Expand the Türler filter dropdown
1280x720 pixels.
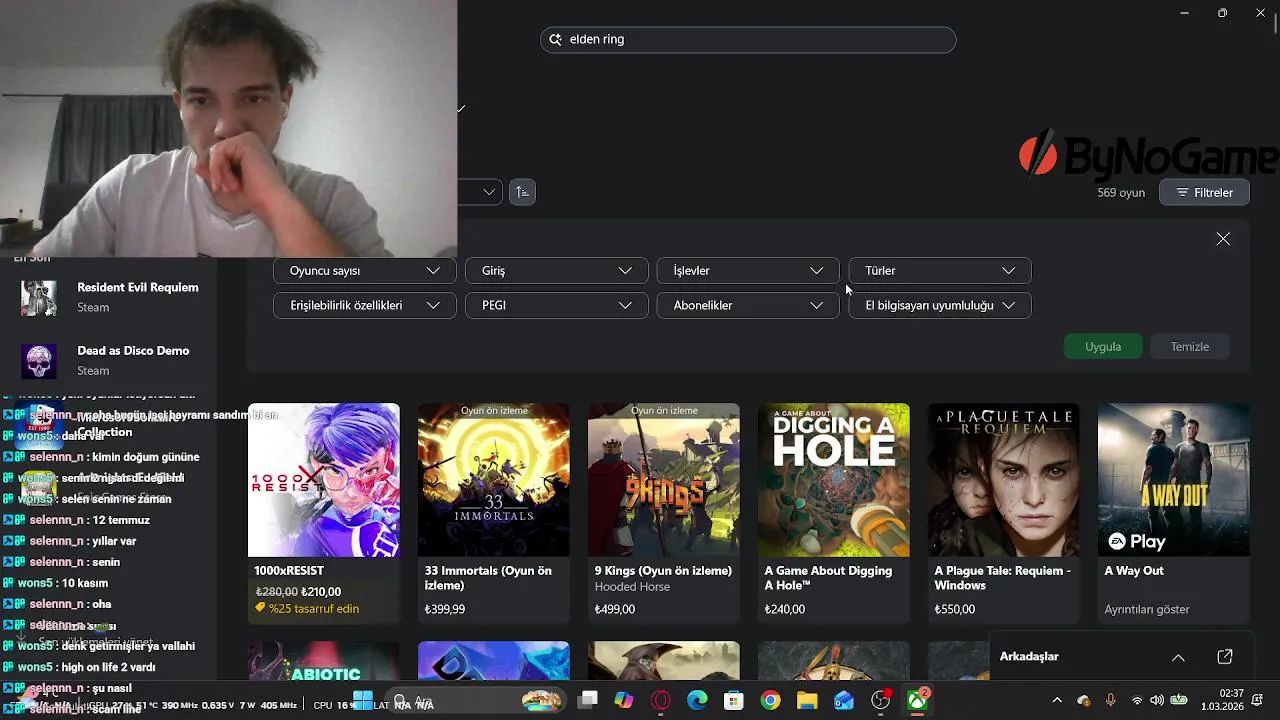click(940, 270)
